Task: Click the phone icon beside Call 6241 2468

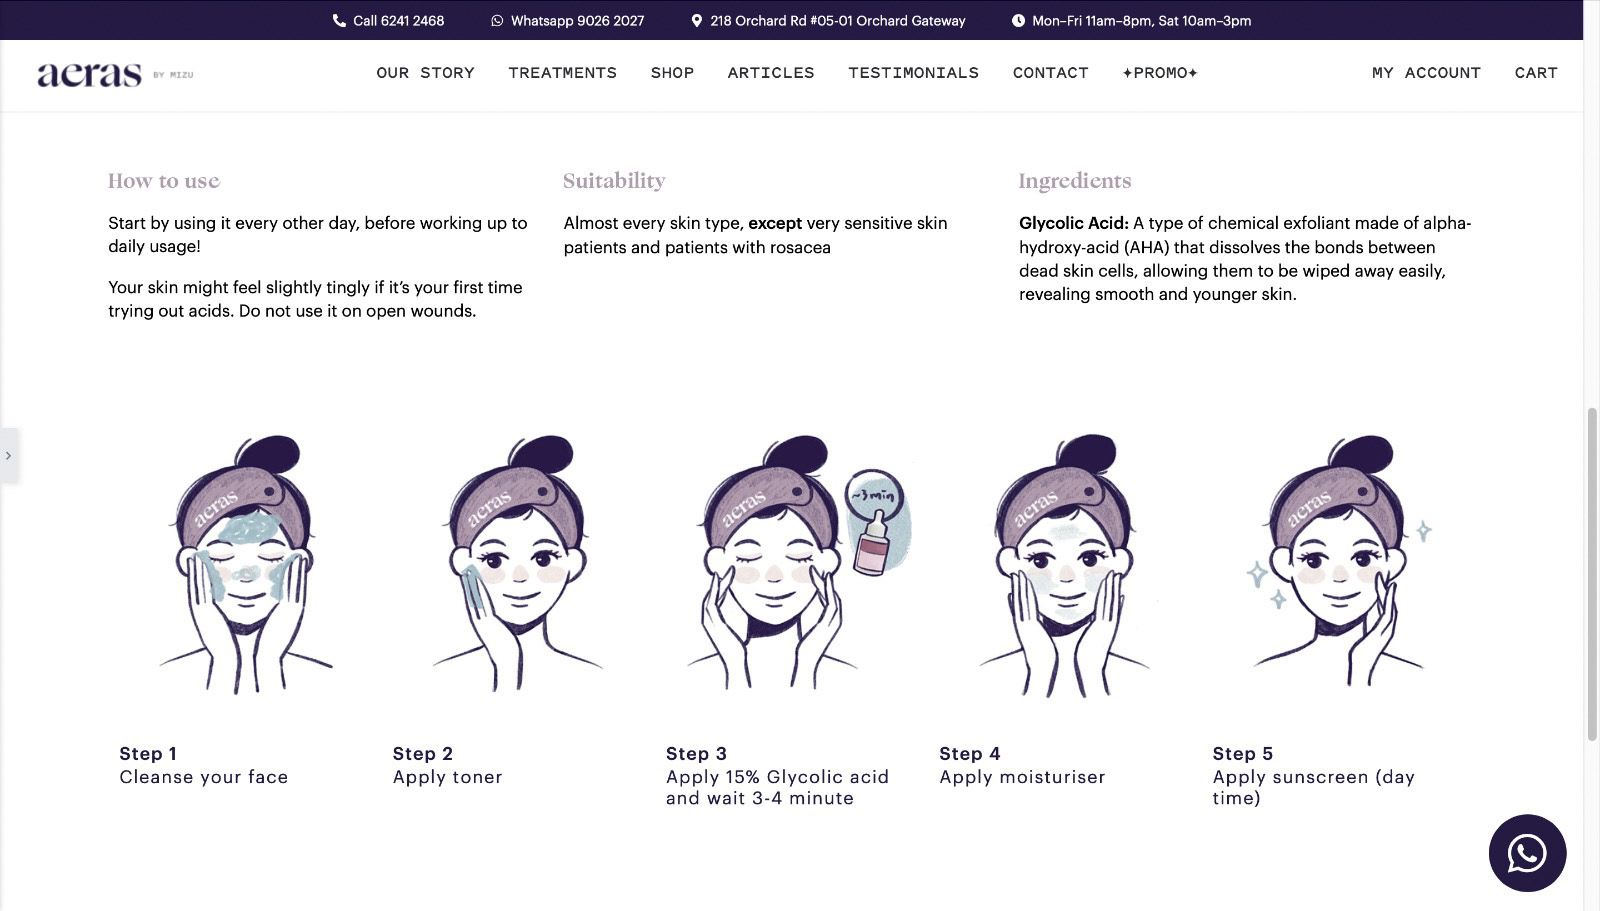Action: 339,20
